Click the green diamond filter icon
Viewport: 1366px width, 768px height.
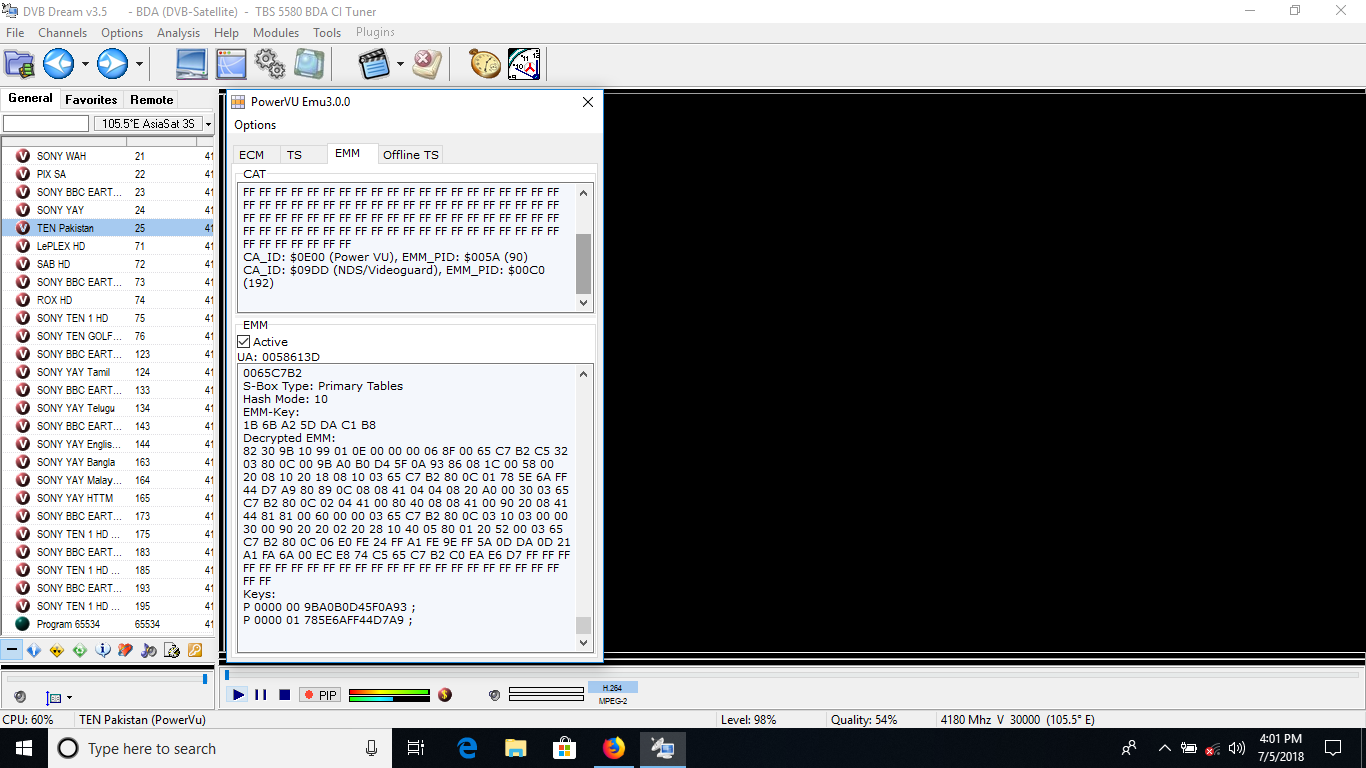click(79, 650)
